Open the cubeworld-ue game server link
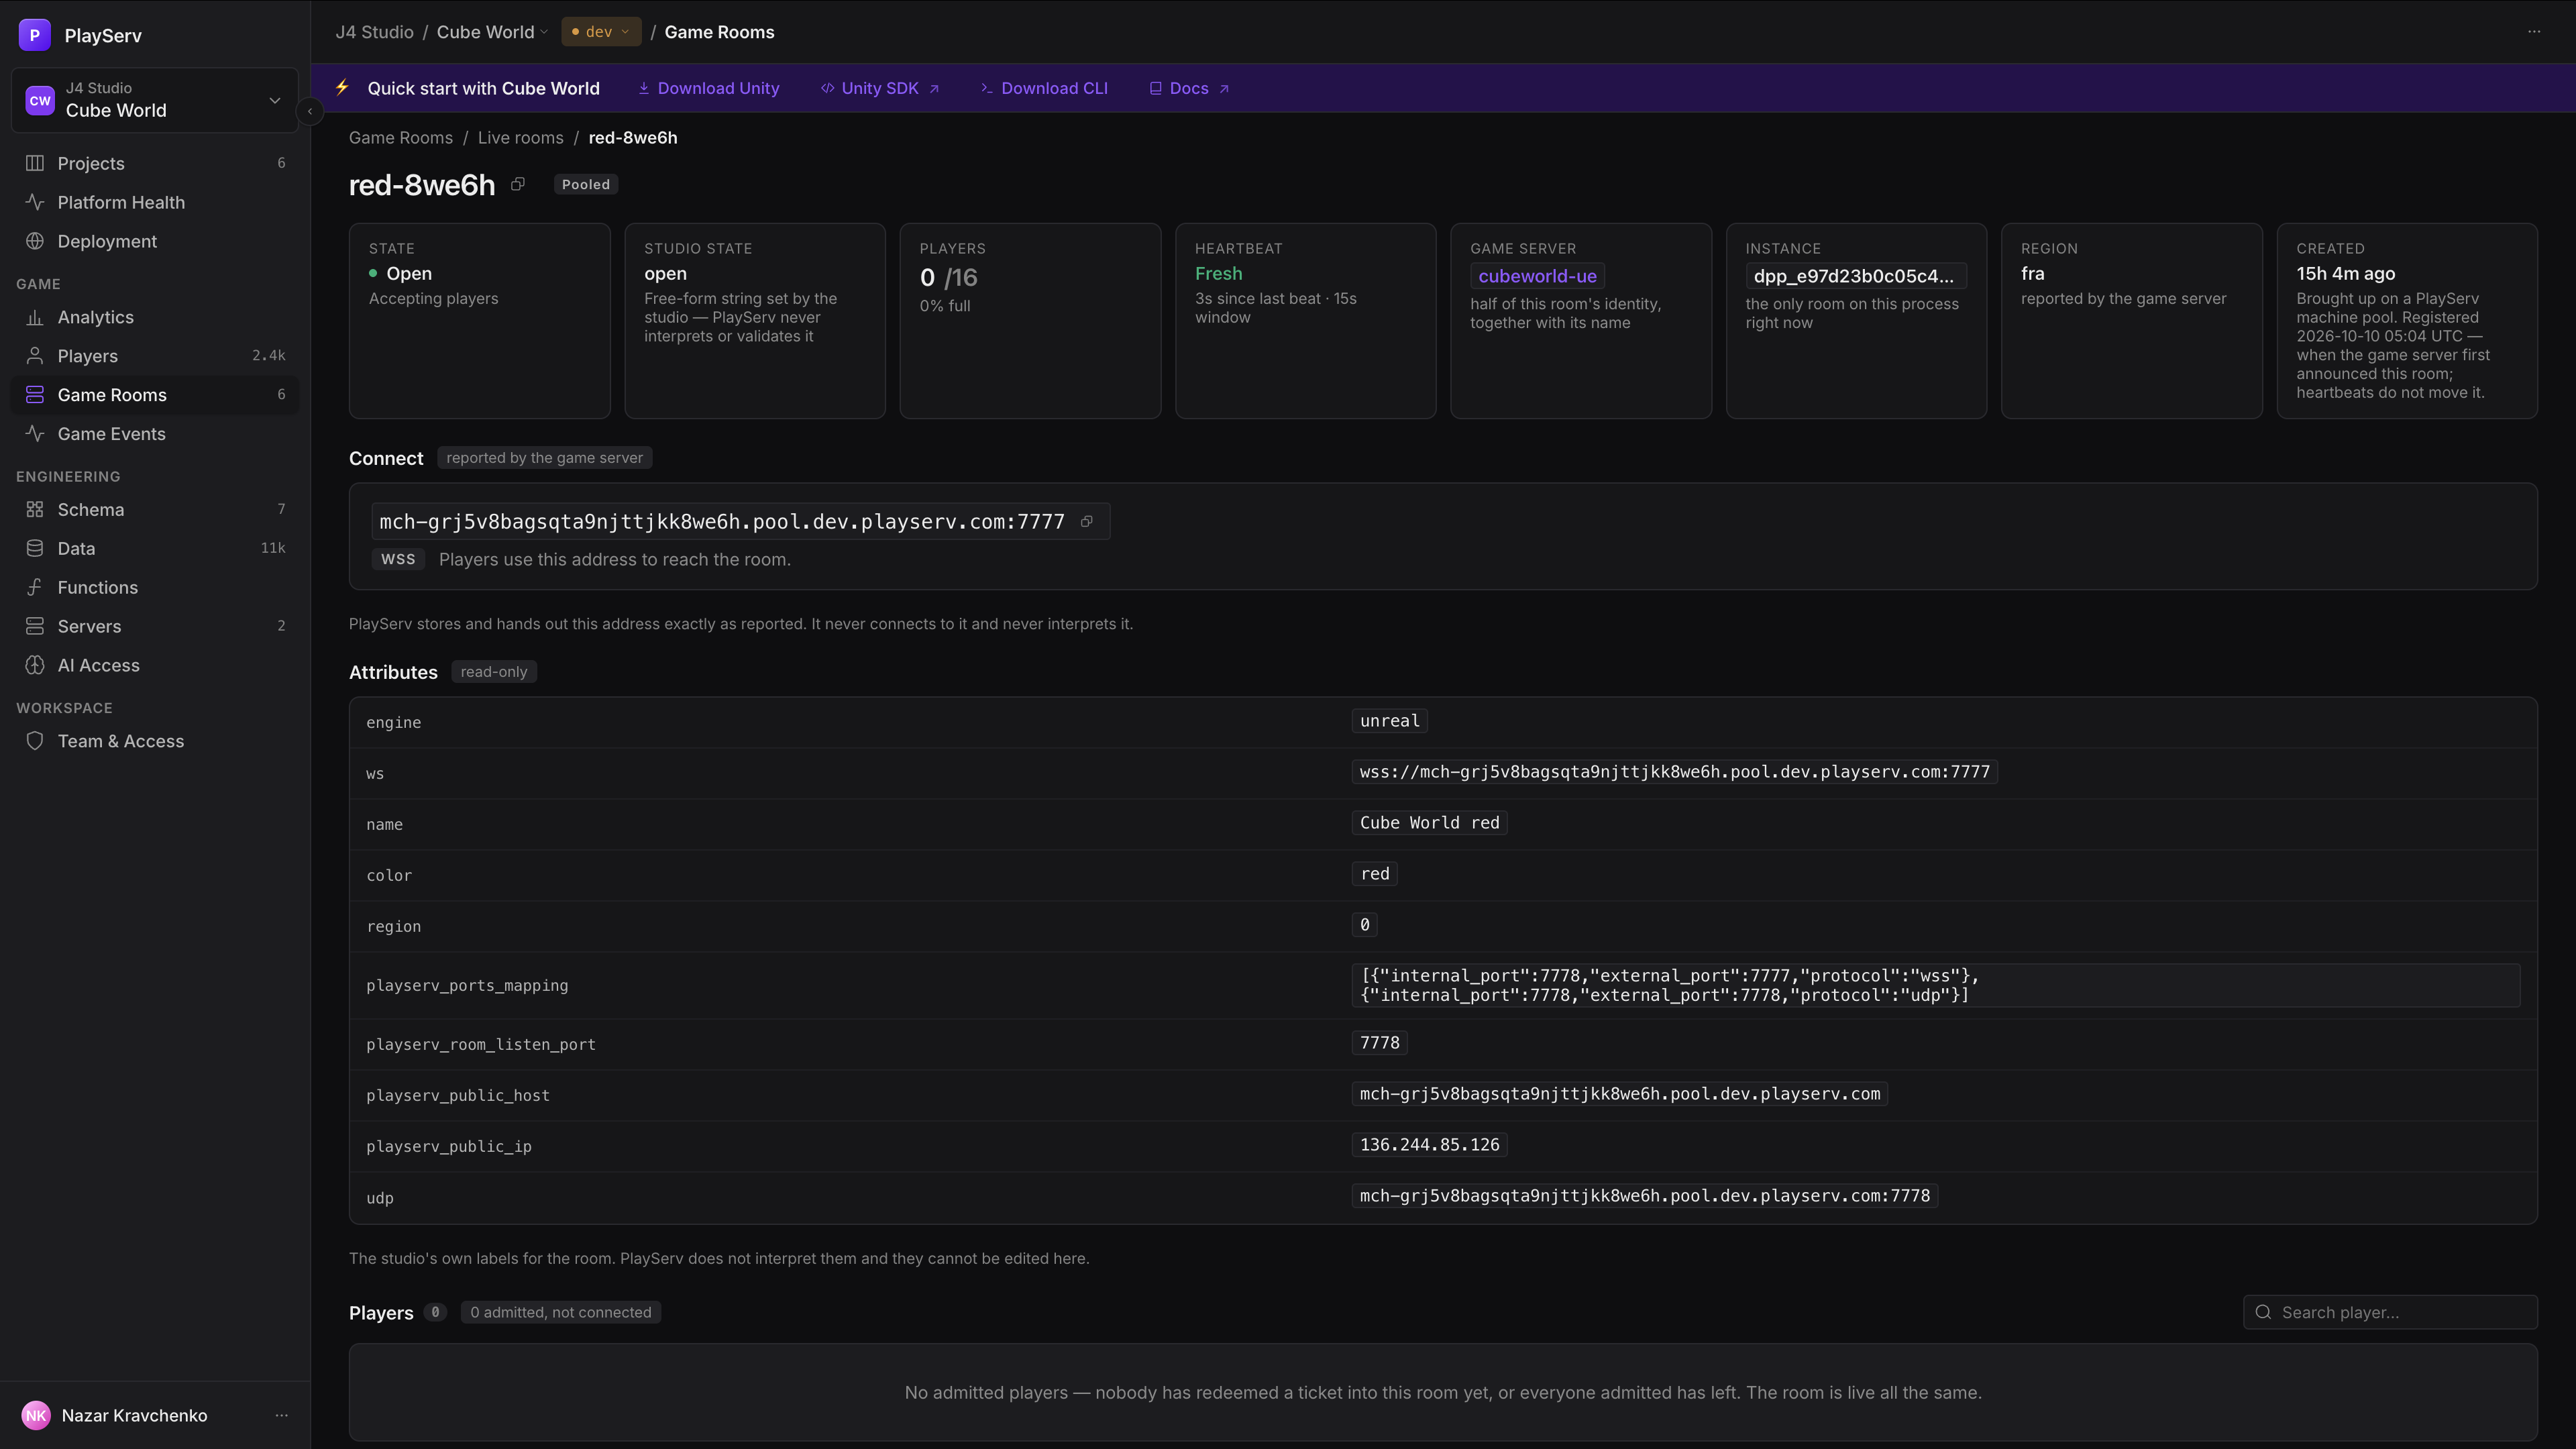 1537,276
